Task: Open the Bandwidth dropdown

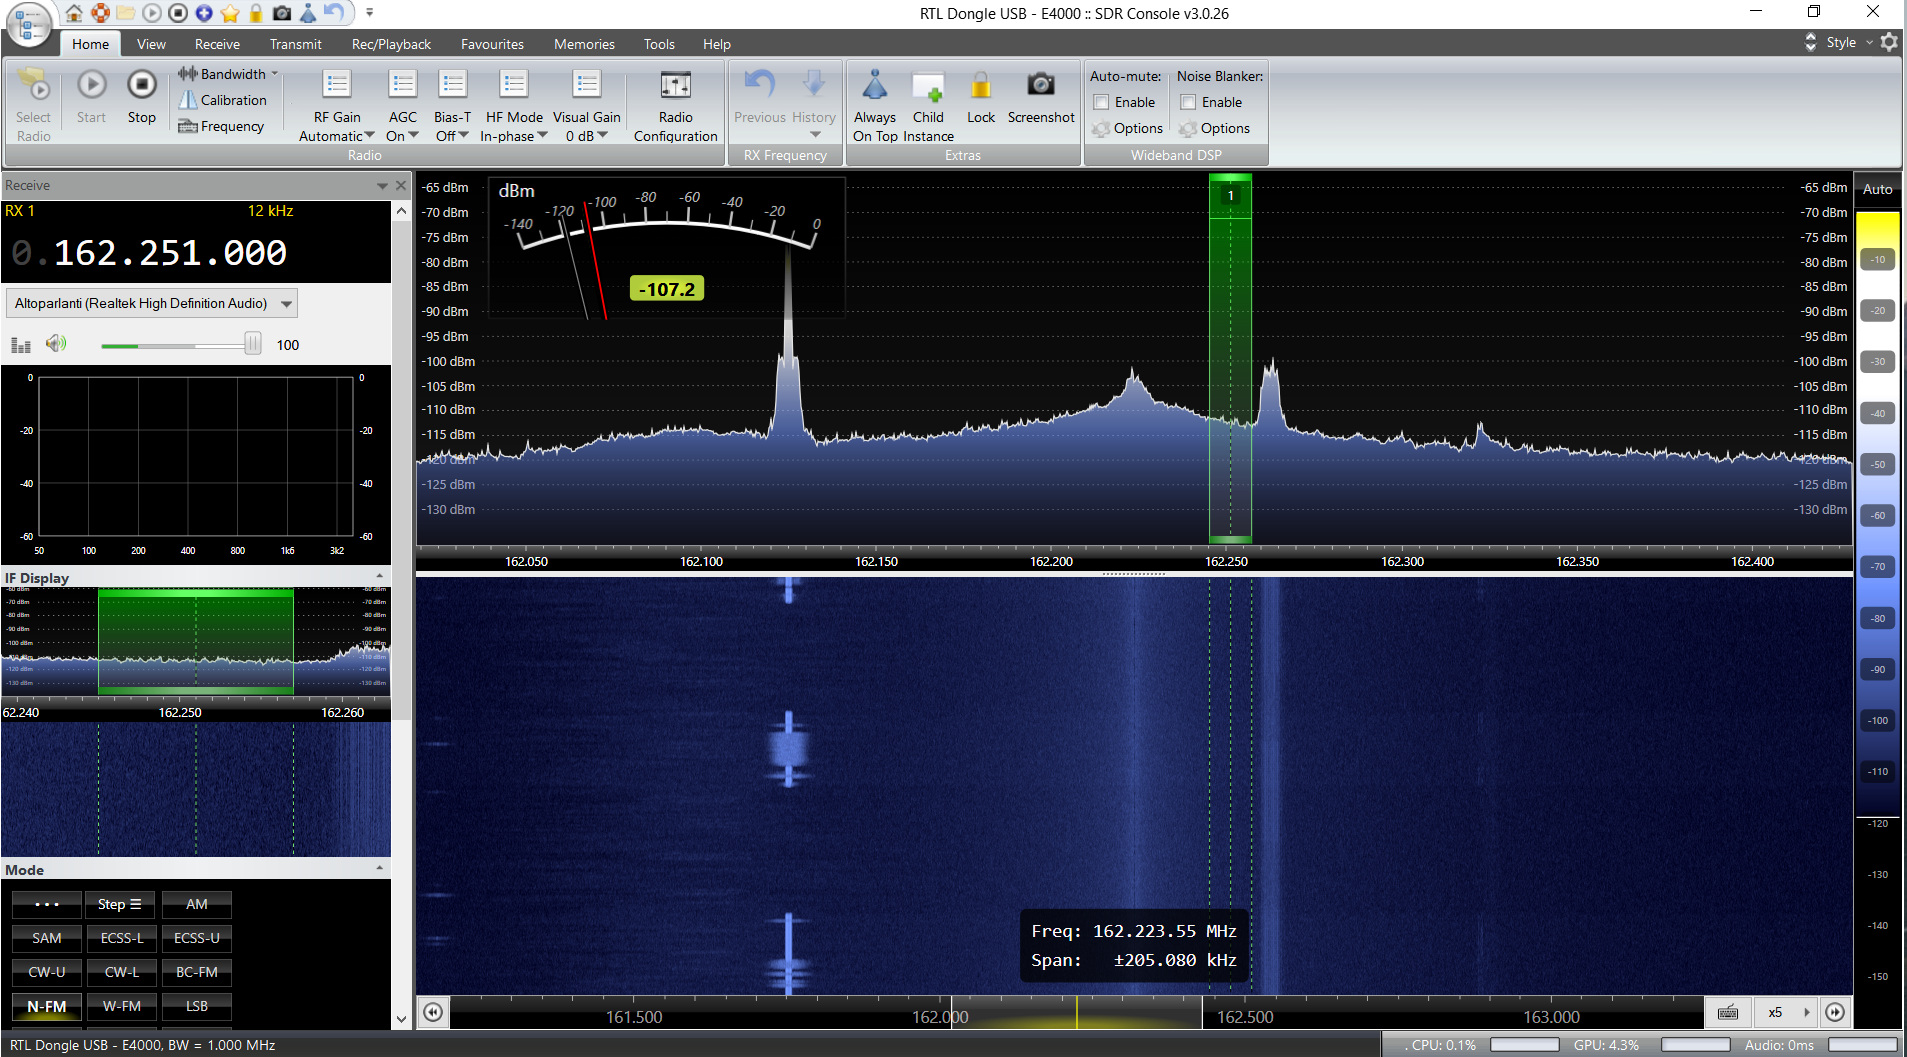Action: tap(229, 74)
